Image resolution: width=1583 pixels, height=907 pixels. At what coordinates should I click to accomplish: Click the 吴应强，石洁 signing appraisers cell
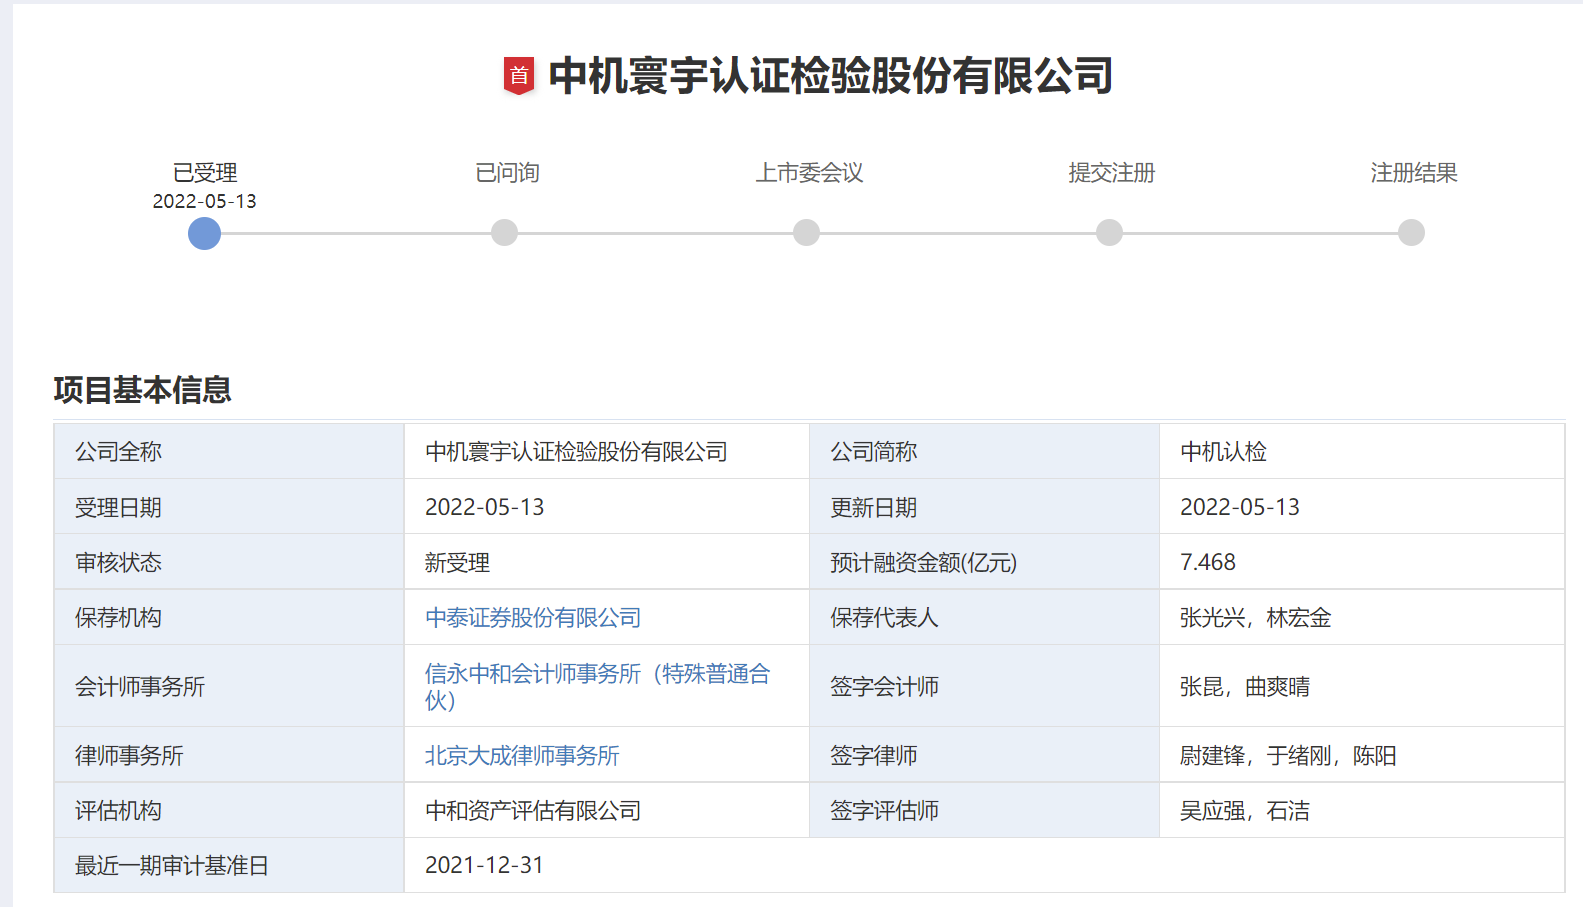1362,811
